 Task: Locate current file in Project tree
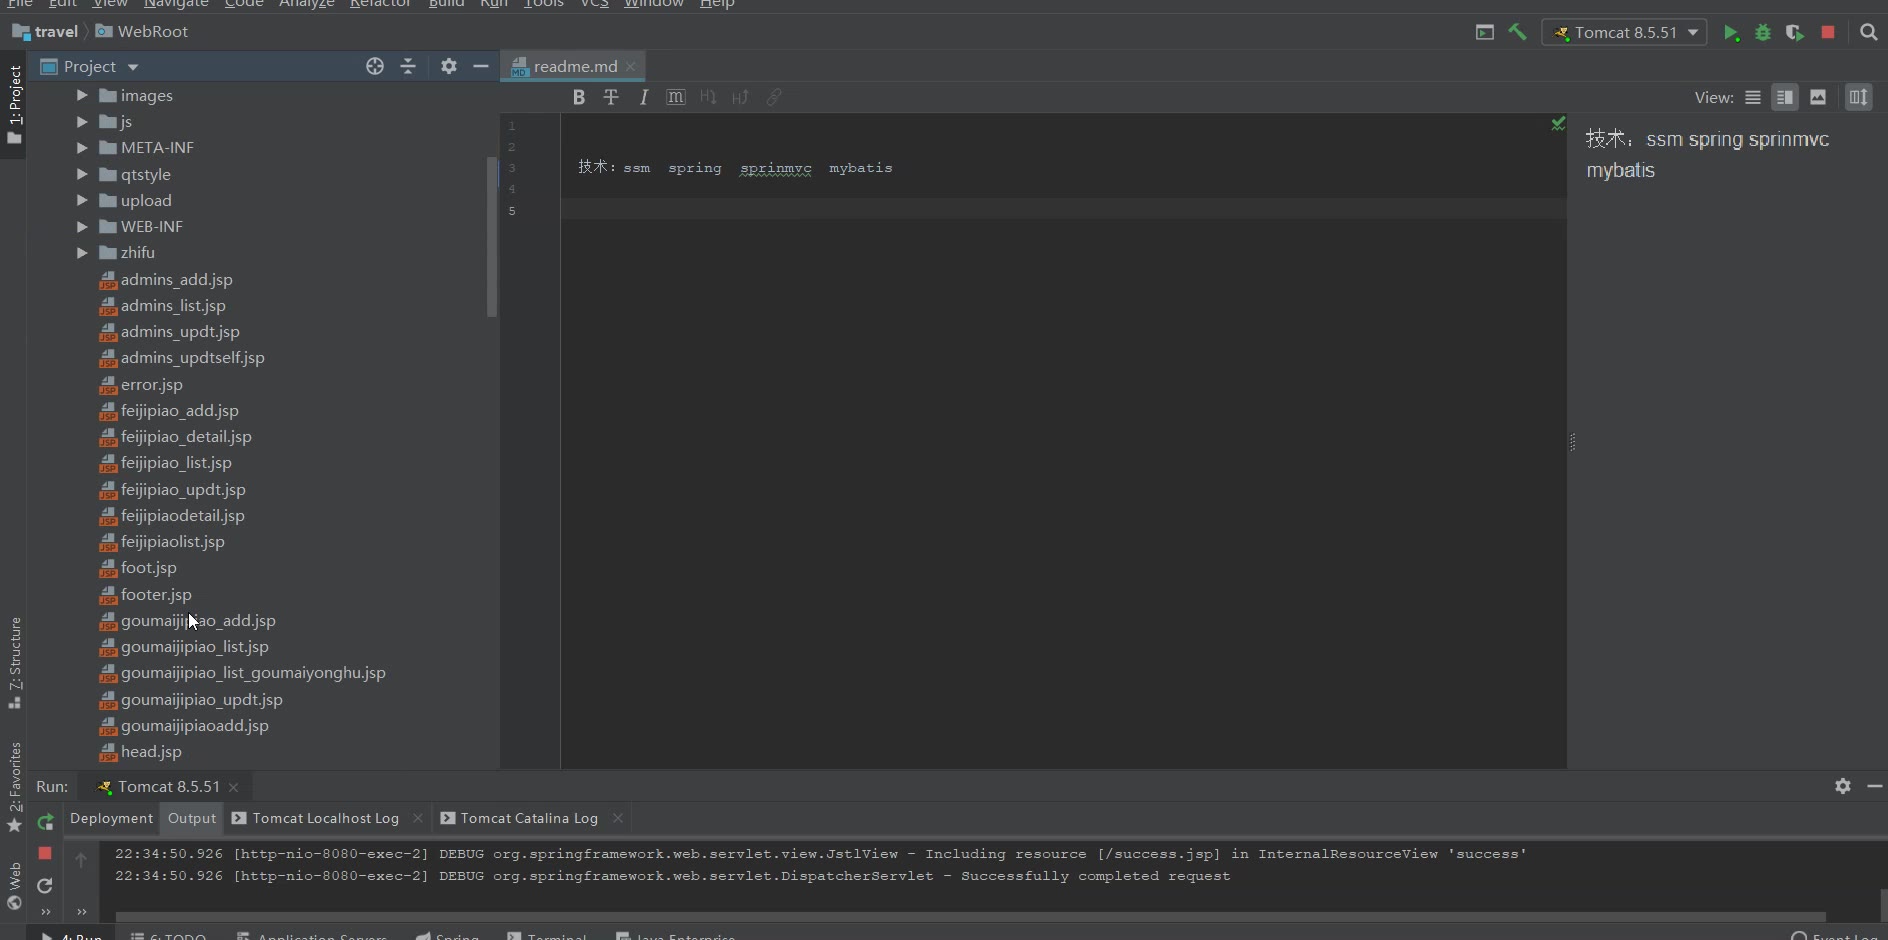click(x=375, y=66)
